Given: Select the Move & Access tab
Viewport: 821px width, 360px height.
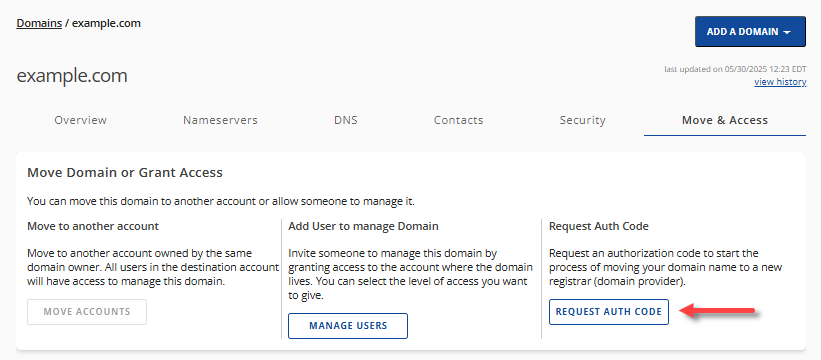Looking at the screenshot, I should coord(725,120).
